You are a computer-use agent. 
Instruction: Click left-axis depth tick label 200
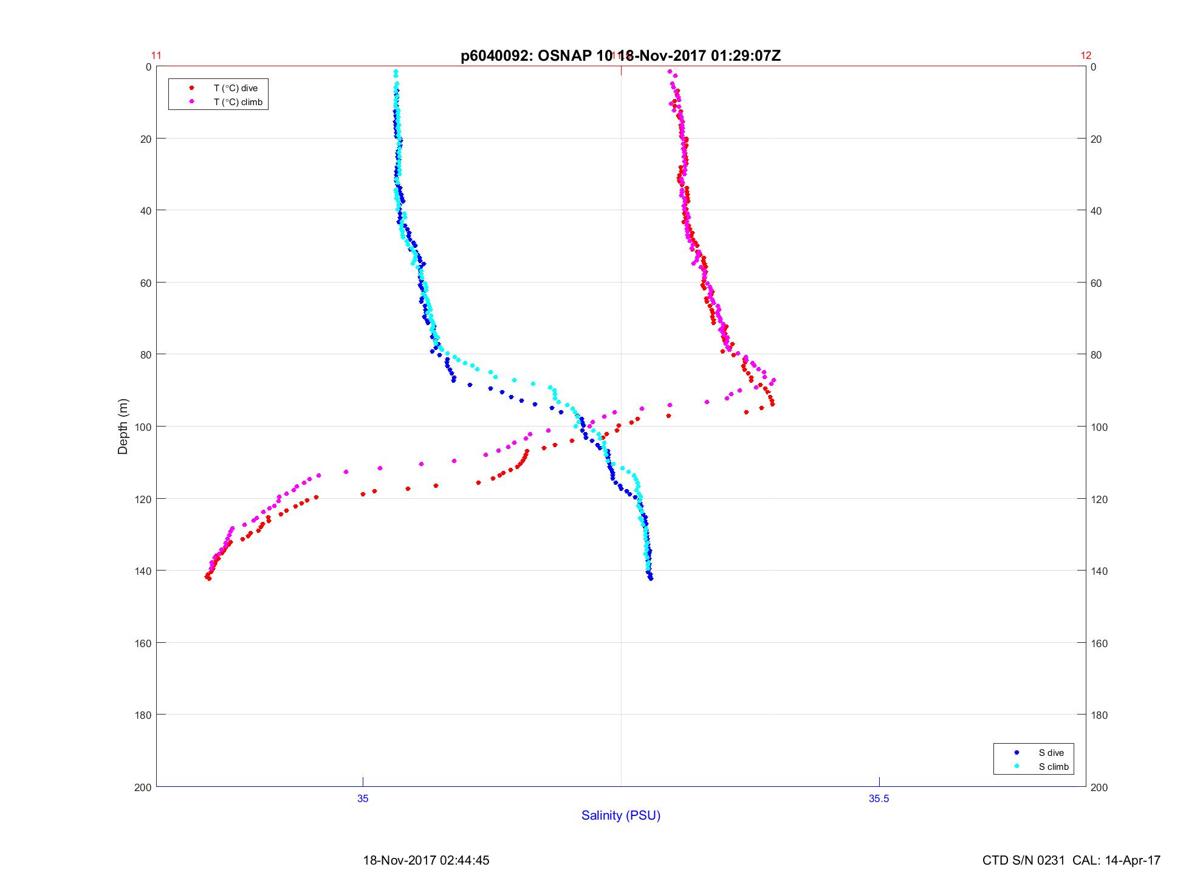tap(142, 787)
